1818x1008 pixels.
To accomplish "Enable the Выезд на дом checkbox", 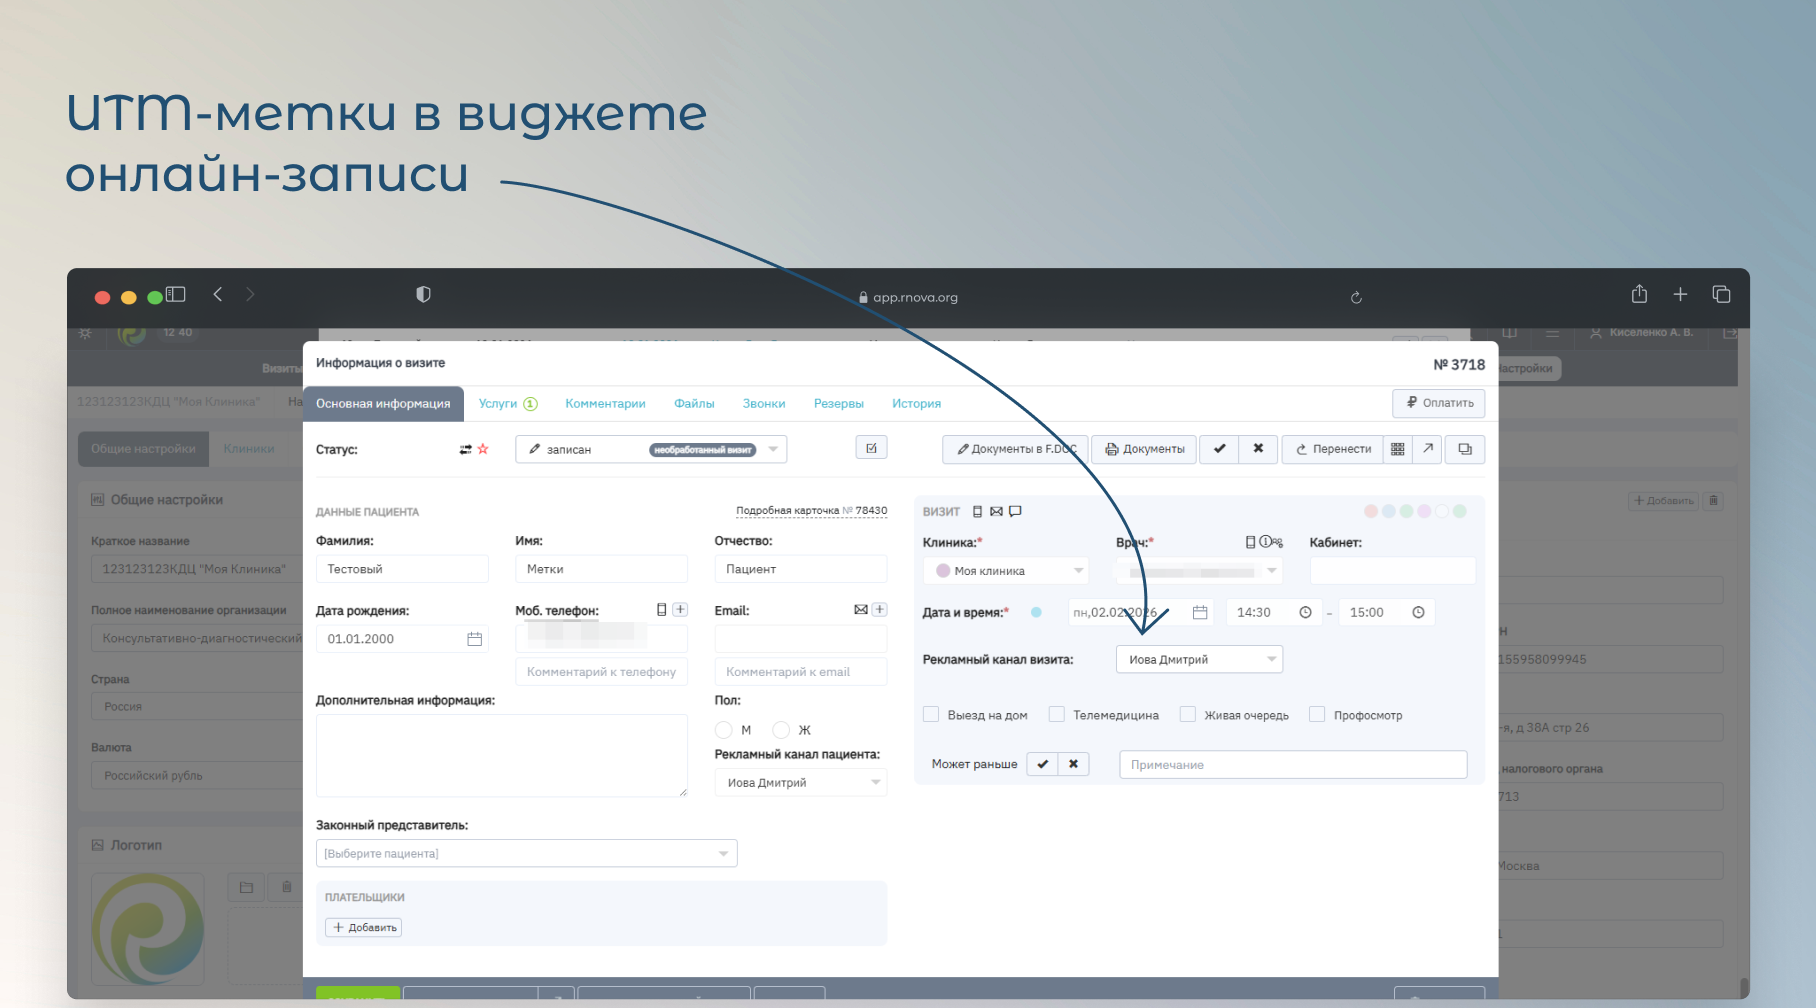I will (x=931, y=715).
